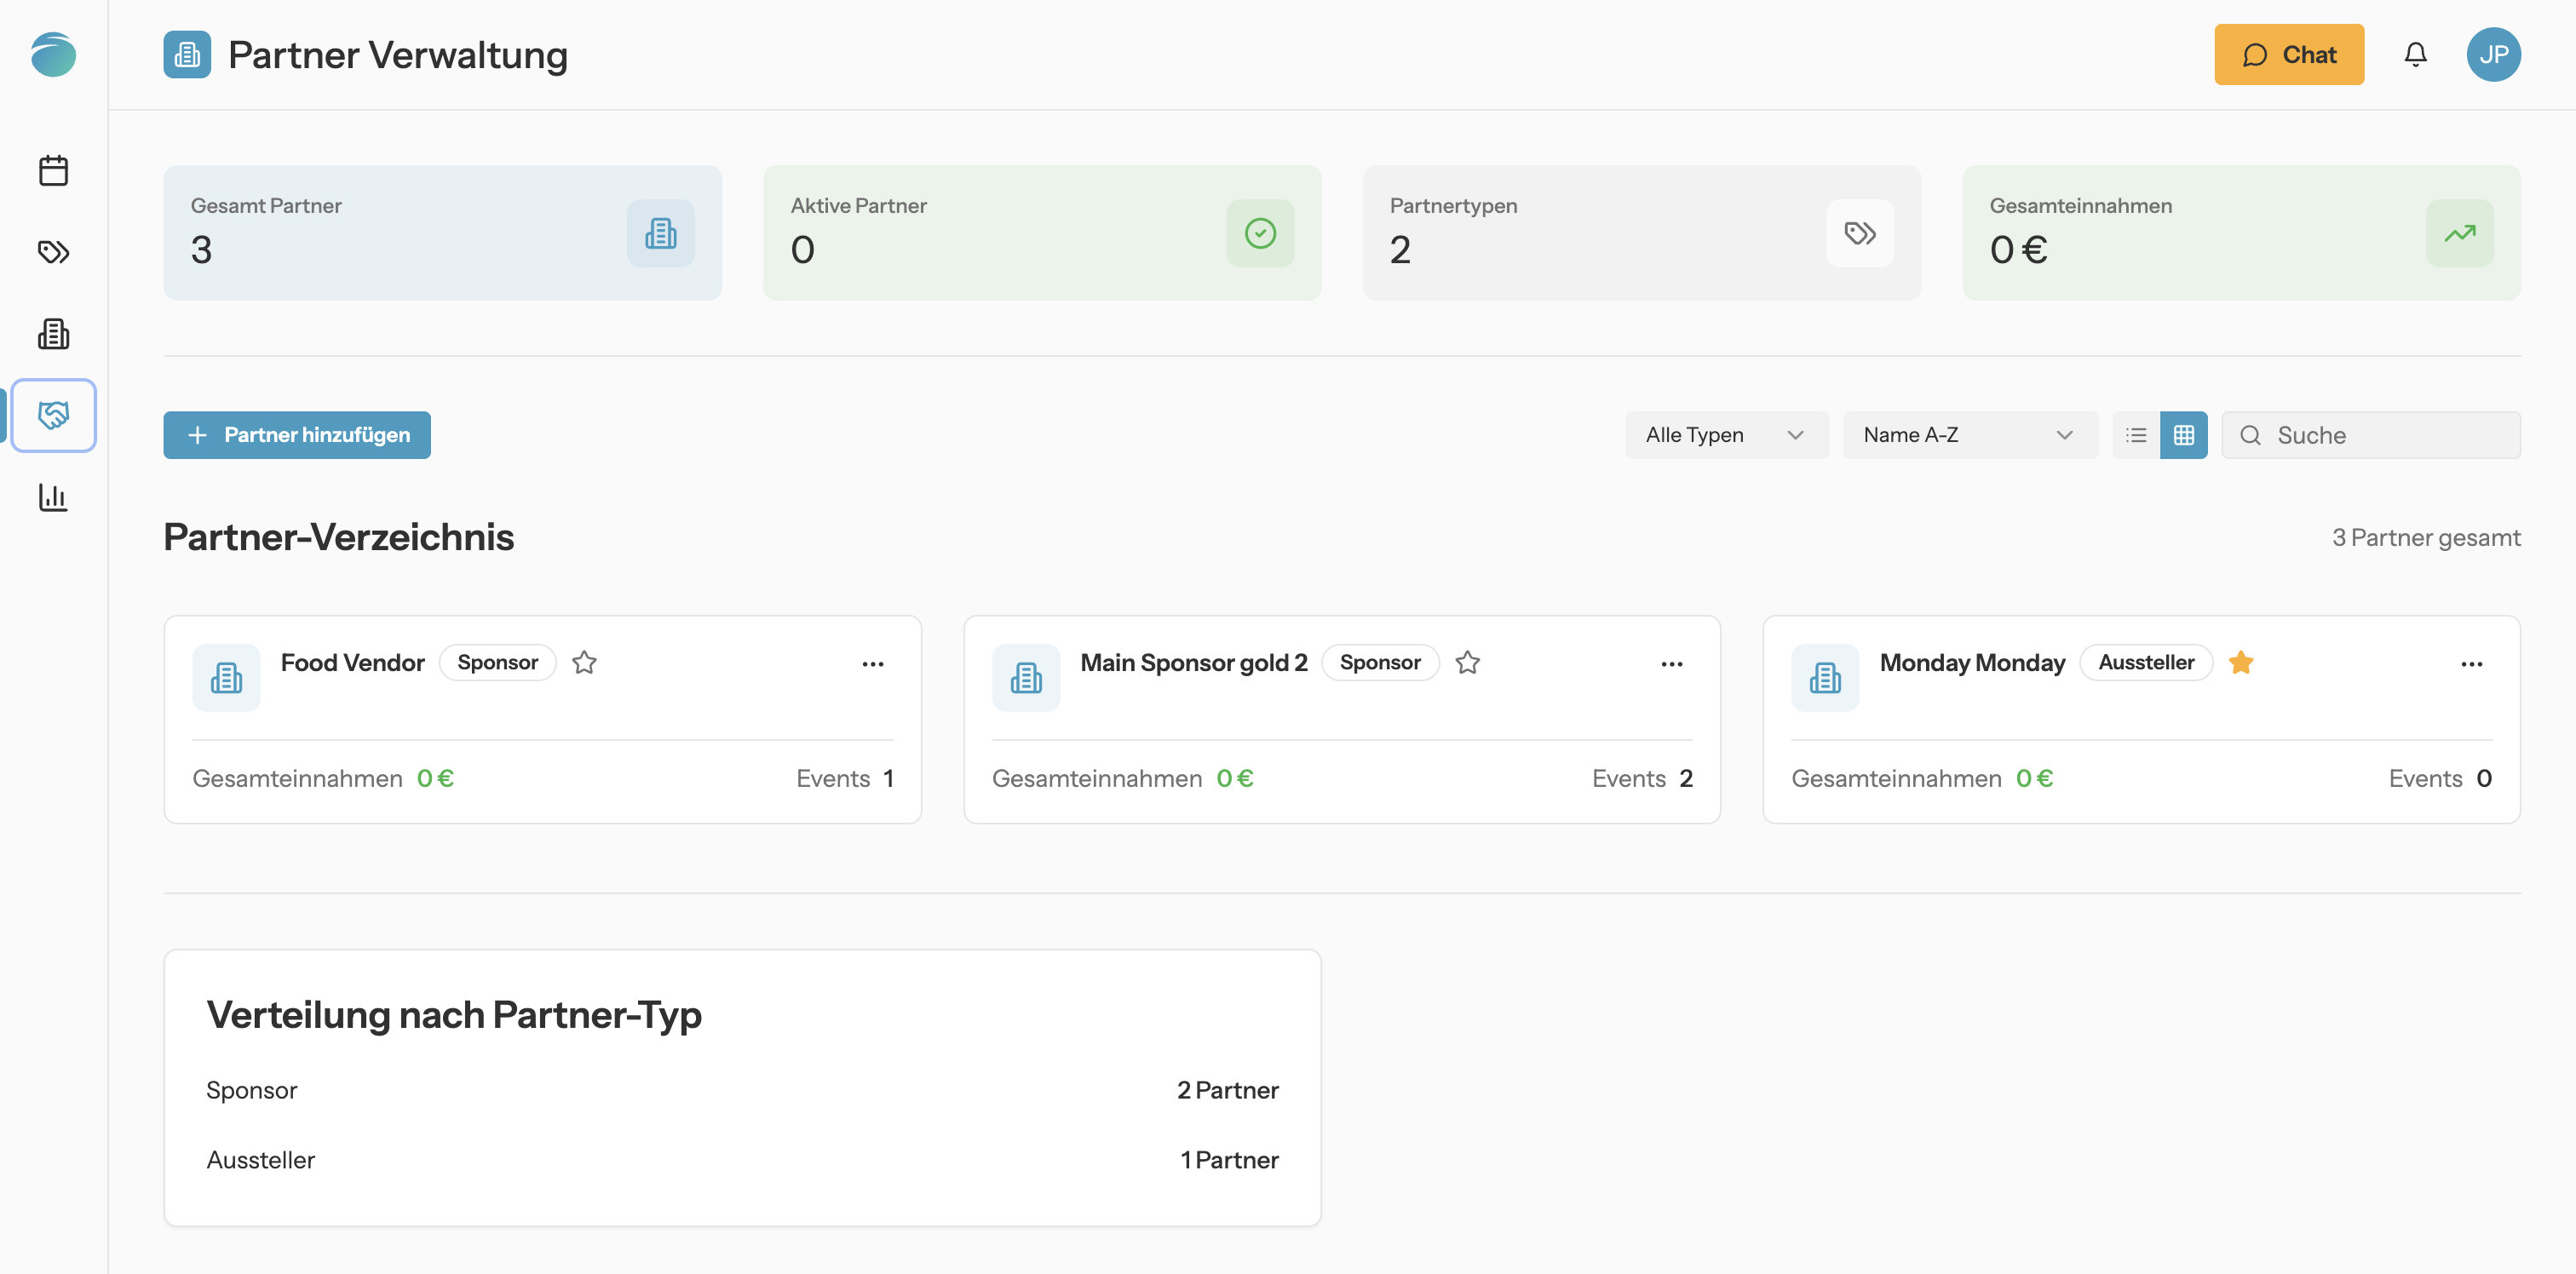Click '2 Partner' count text
This screenshot has height=1274, width=2576.
tap(1227, 1090)
